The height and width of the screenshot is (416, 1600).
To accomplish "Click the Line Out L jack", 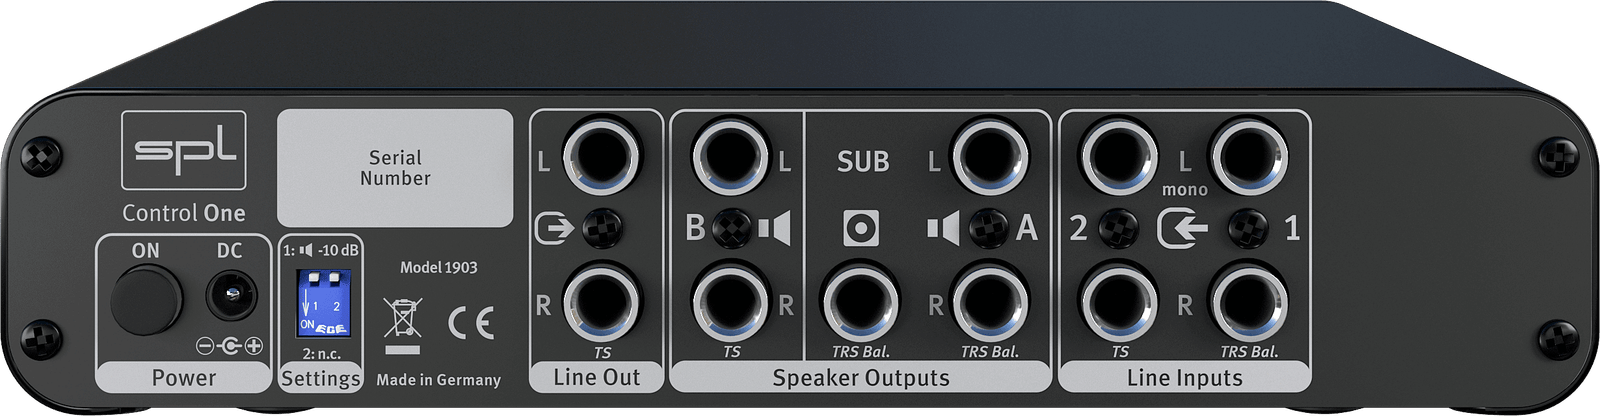I will (601, 157).
